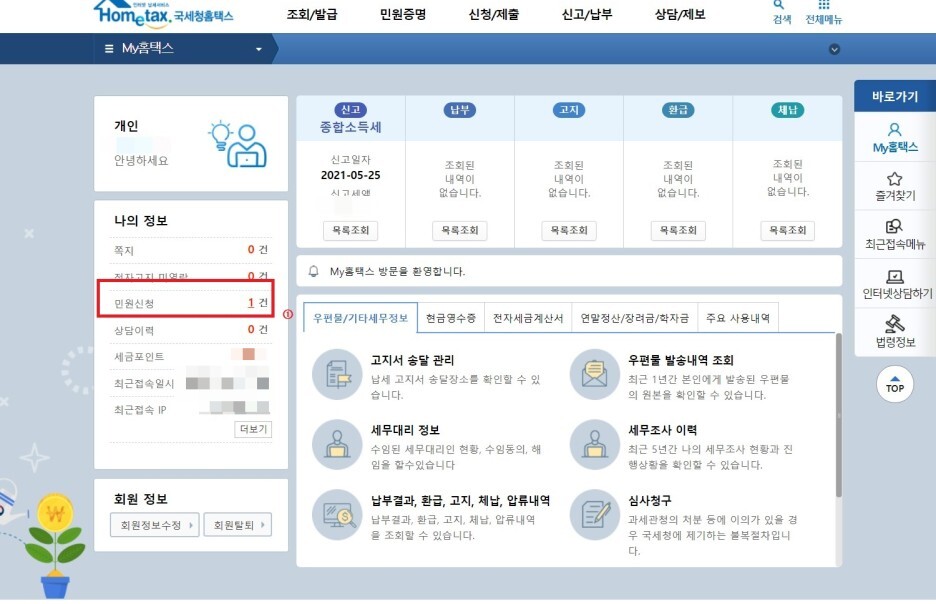Click 목록조회 under 환급
The width and height of the screenshot is (936, 604).
[x=678, y=230]
